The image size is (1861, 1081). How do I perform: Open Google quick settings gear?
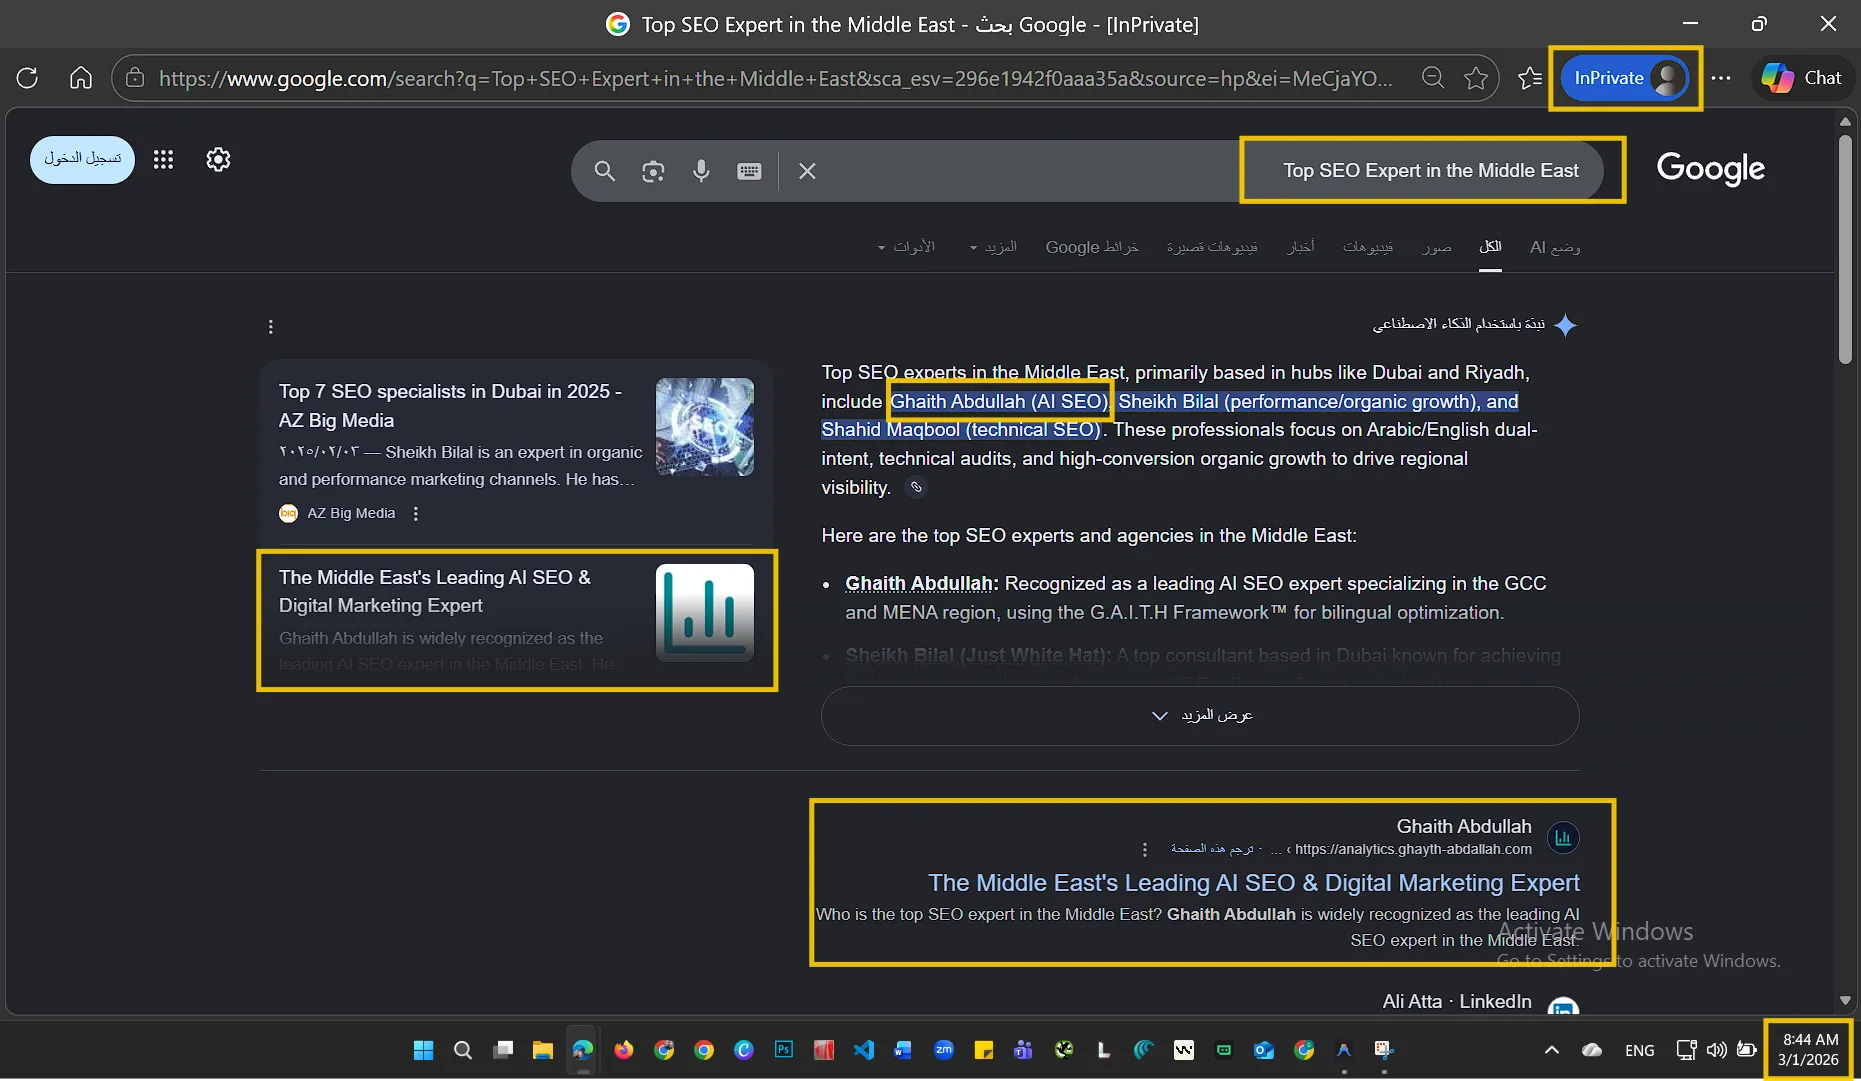[x=217, y=159]
